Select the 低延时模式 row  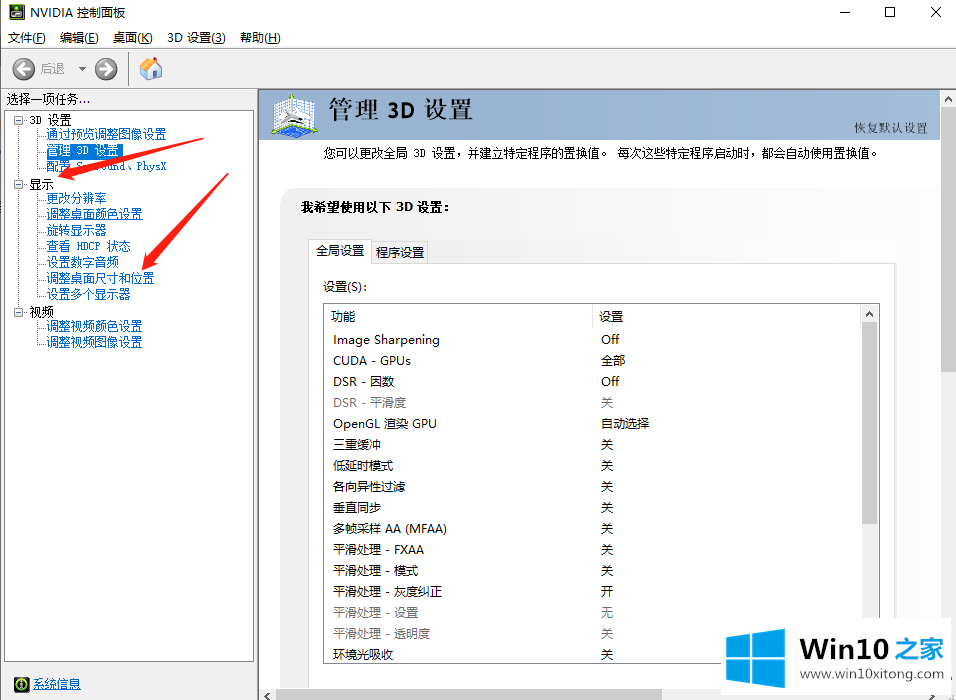592,466
